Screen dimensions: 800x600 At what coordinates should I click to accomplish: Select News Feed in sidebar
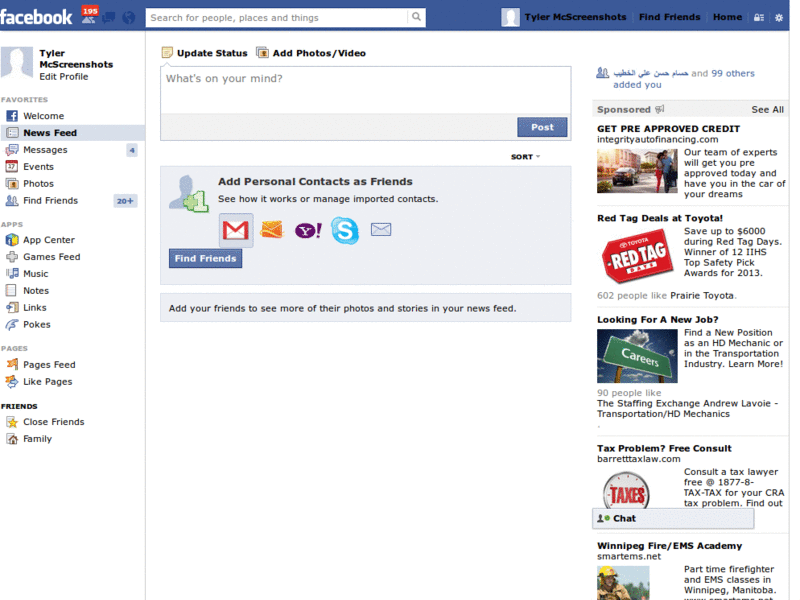(x=72, y=133)
